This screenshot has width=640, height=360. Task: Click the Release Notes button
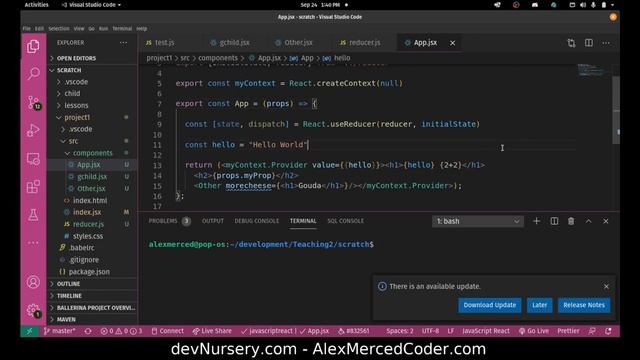pos(584,305)
